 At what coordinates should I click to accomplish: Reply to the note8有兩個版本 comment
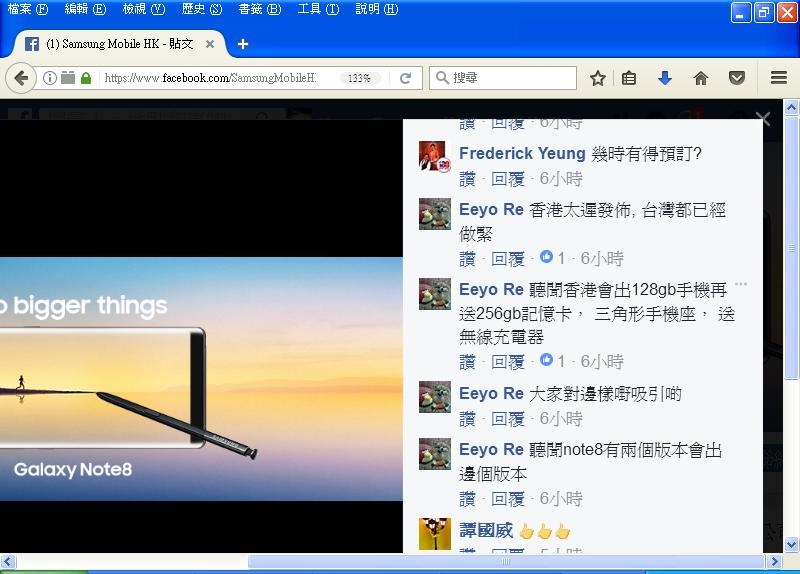[x=508, y=498]
